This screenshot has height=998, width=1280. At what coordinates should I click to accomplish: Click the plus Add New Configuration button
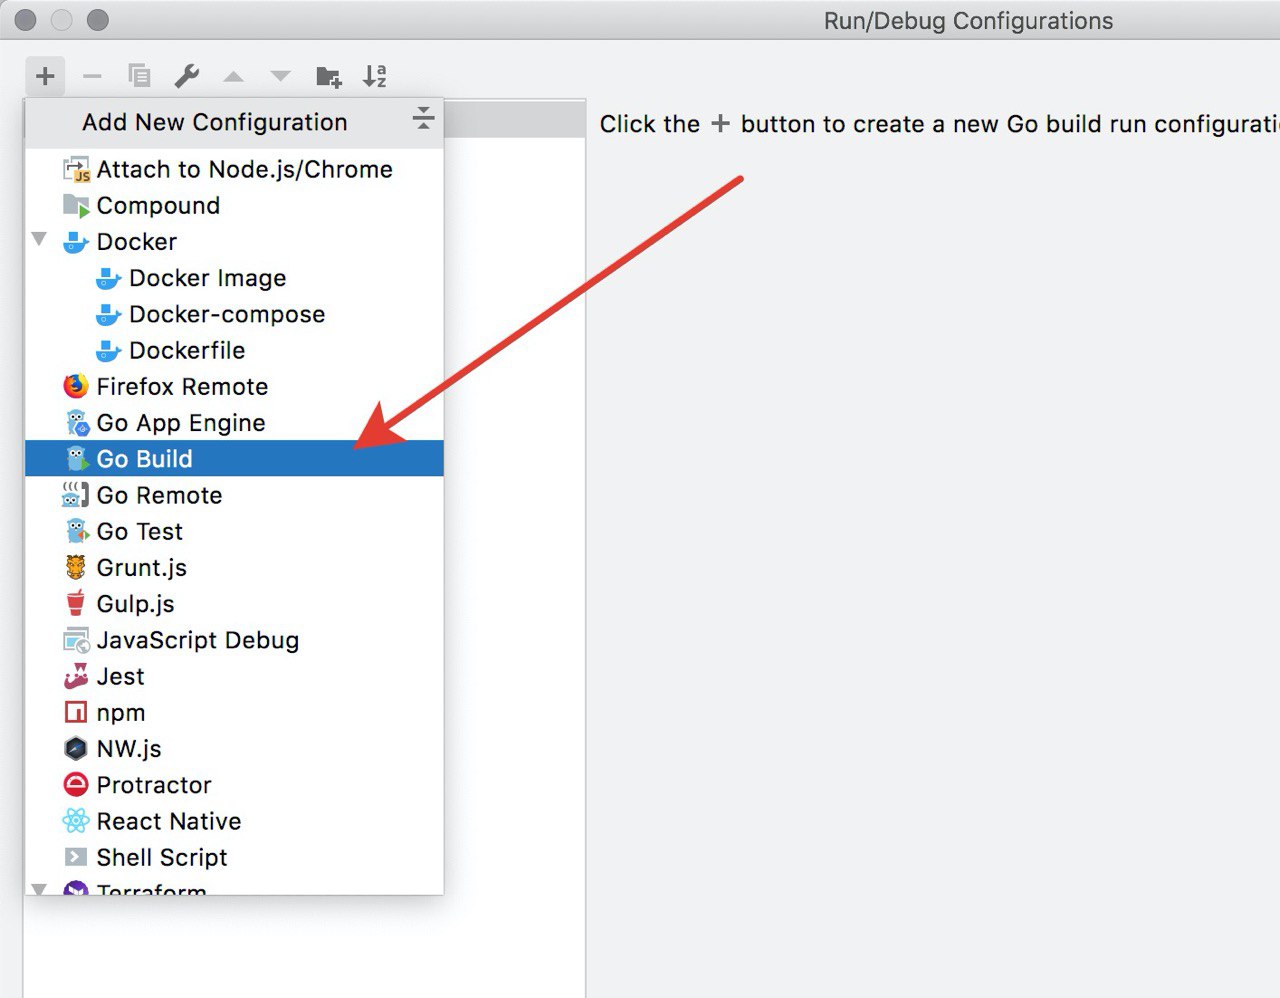[45, 76]
